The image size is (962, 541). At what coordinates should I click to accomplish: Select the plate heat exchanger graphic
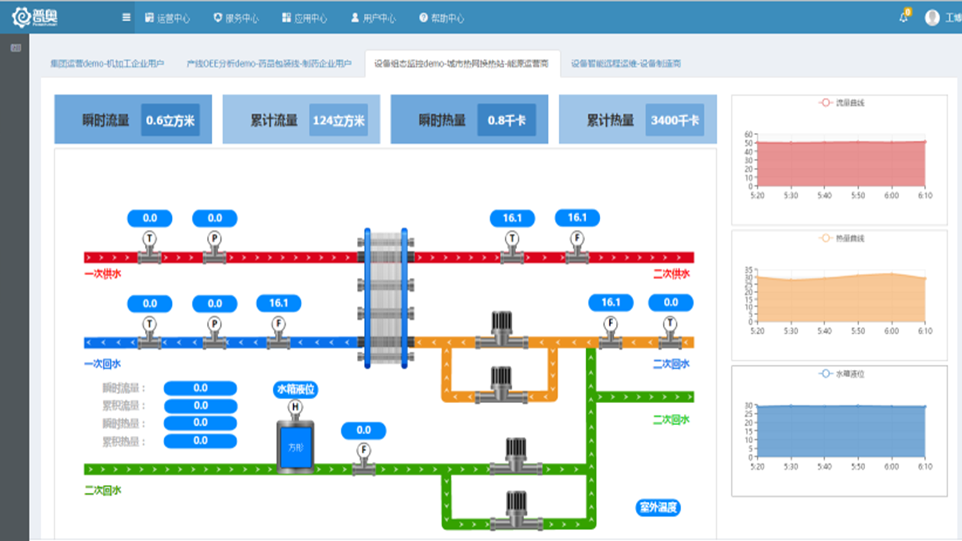tap(386, 298)
